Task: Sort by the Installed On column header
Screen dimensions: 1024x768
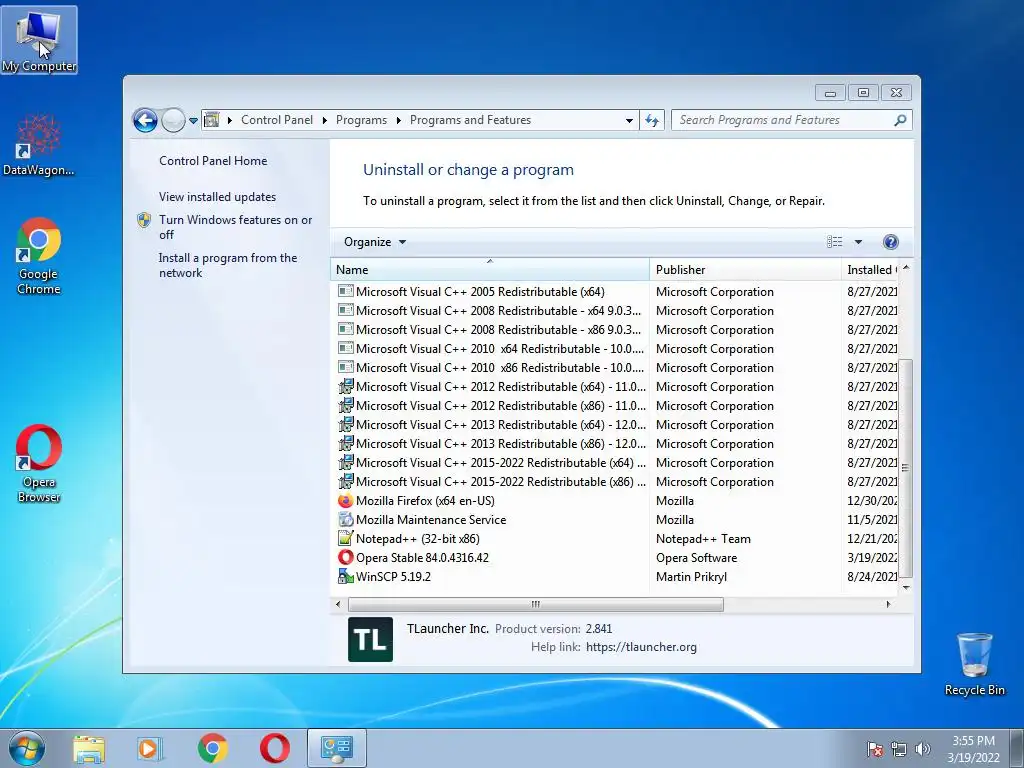Action: click(x=871, y=270)
